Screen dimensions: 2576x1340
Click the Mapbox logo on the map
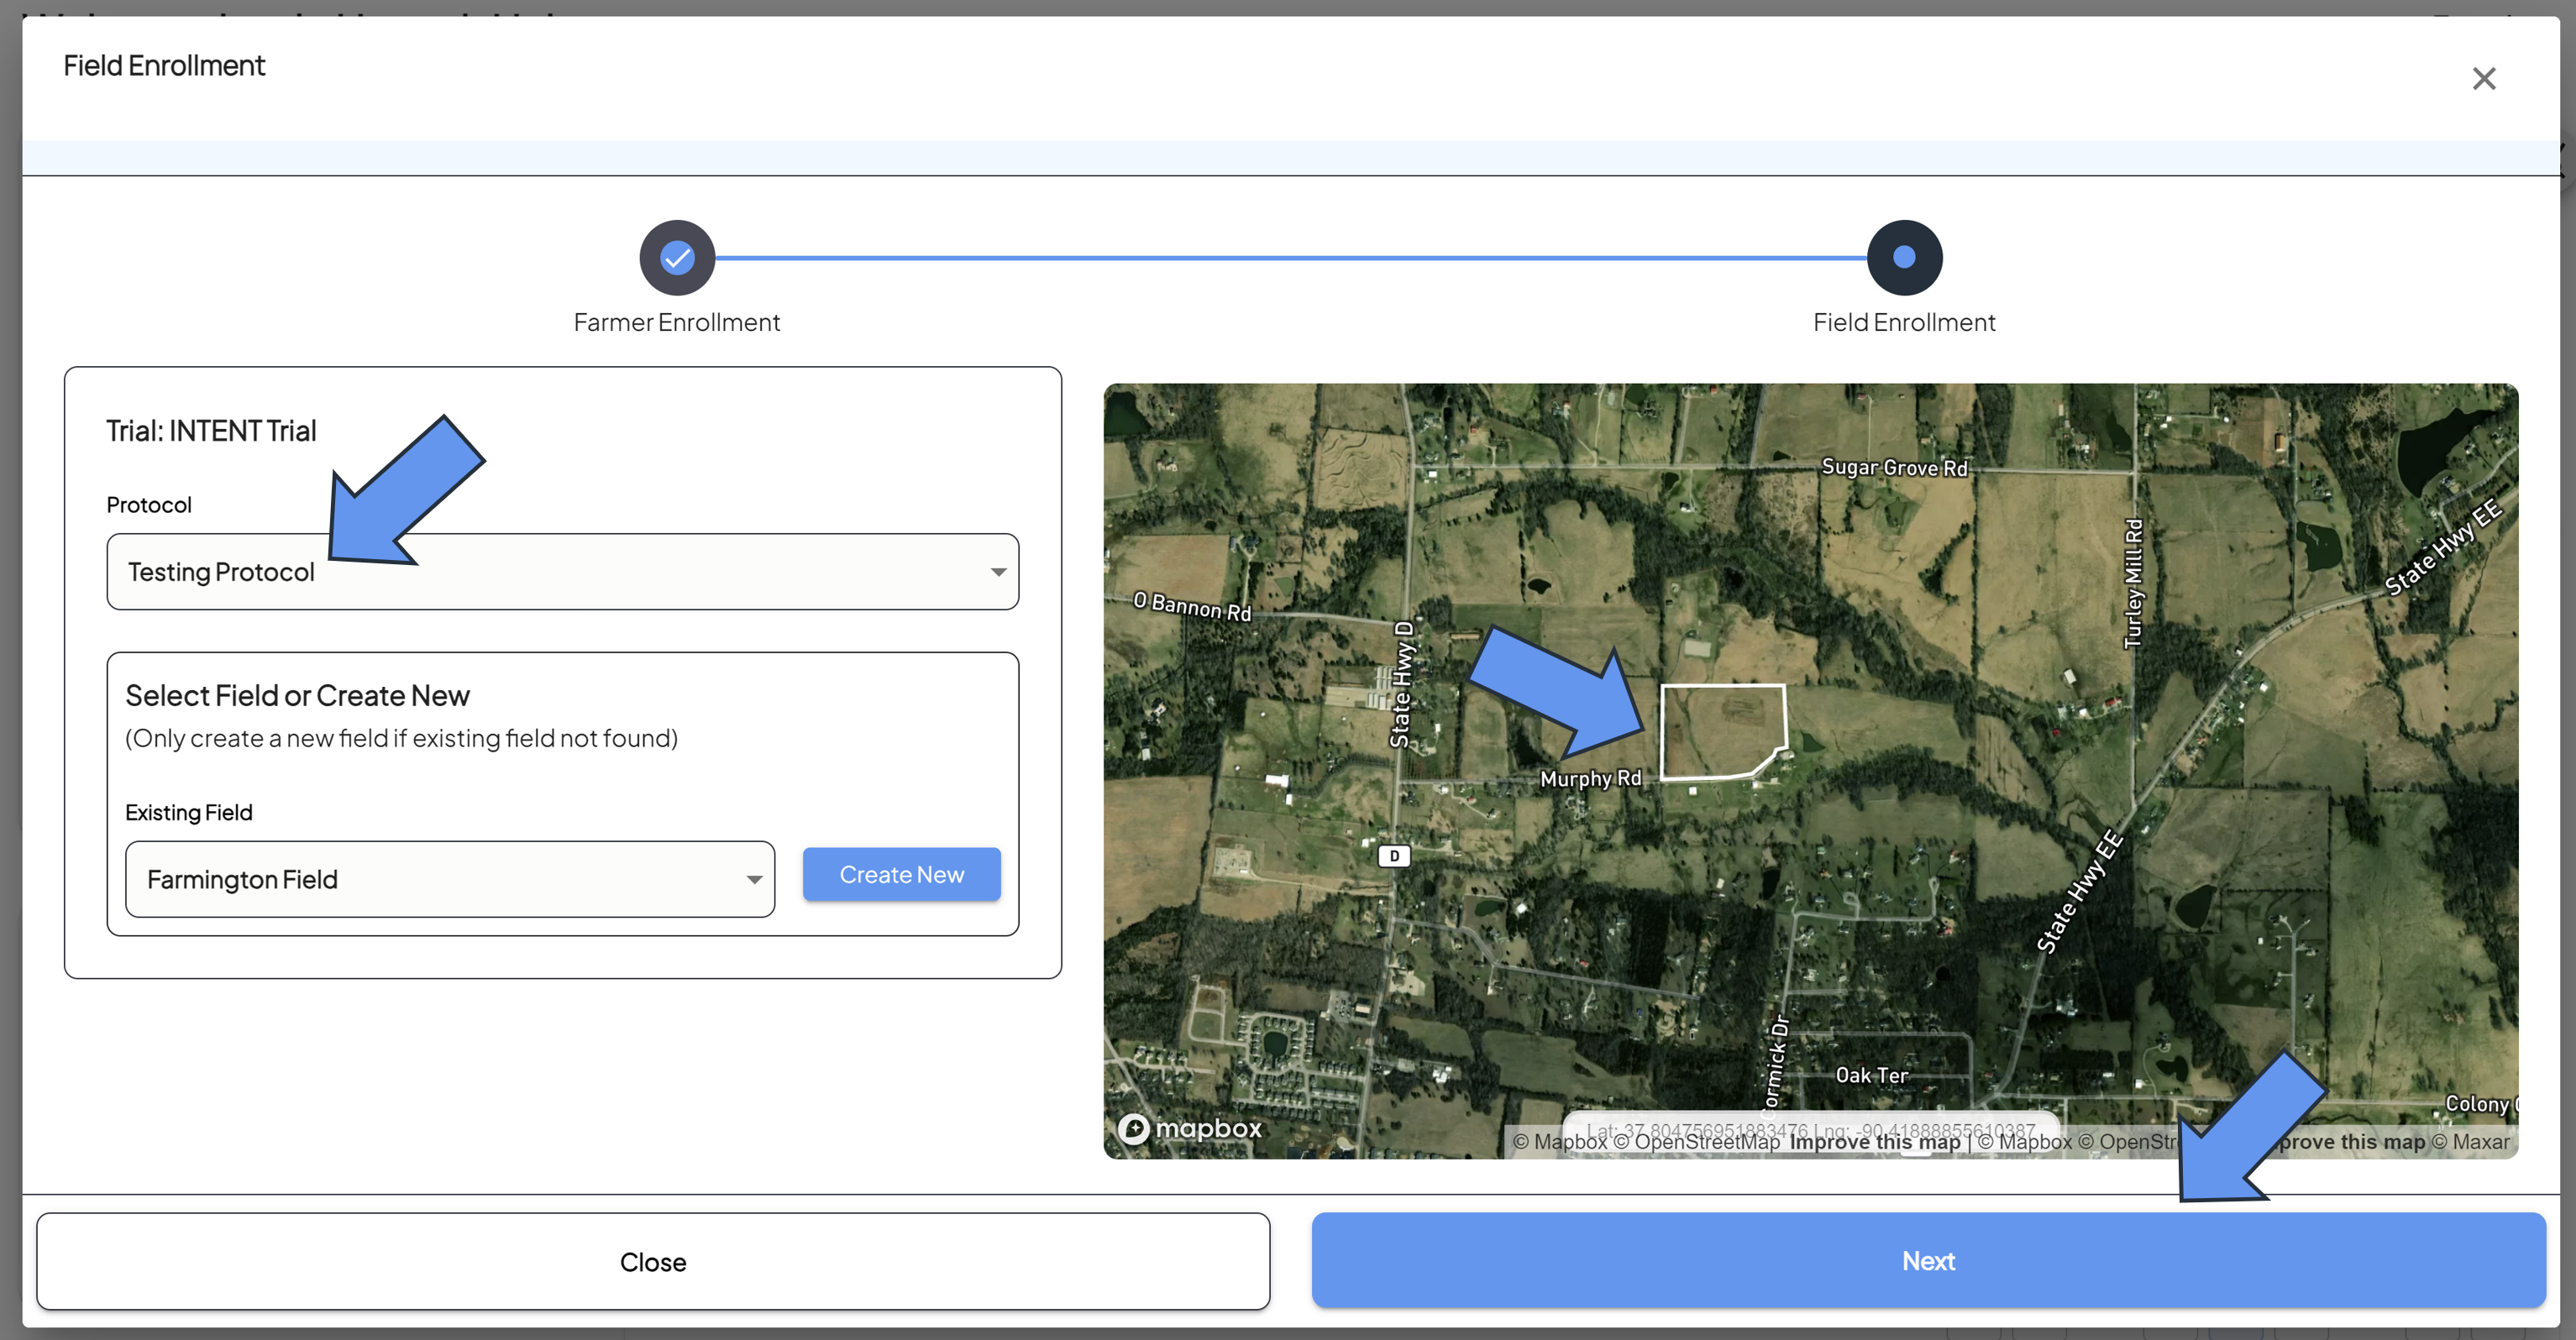pos(1189,1128)
